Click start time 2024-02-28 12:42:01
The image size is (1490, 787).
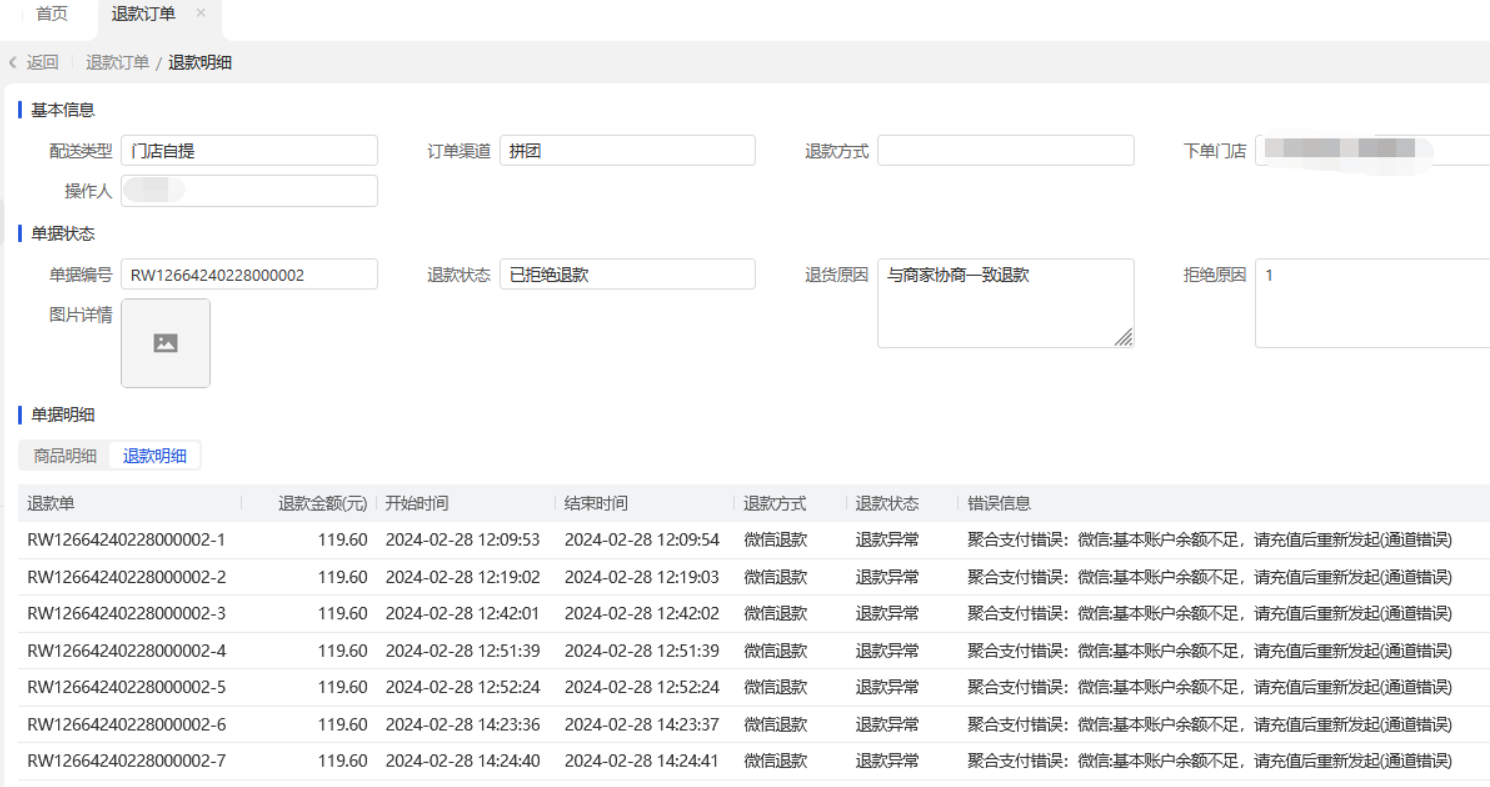point(463,614)
